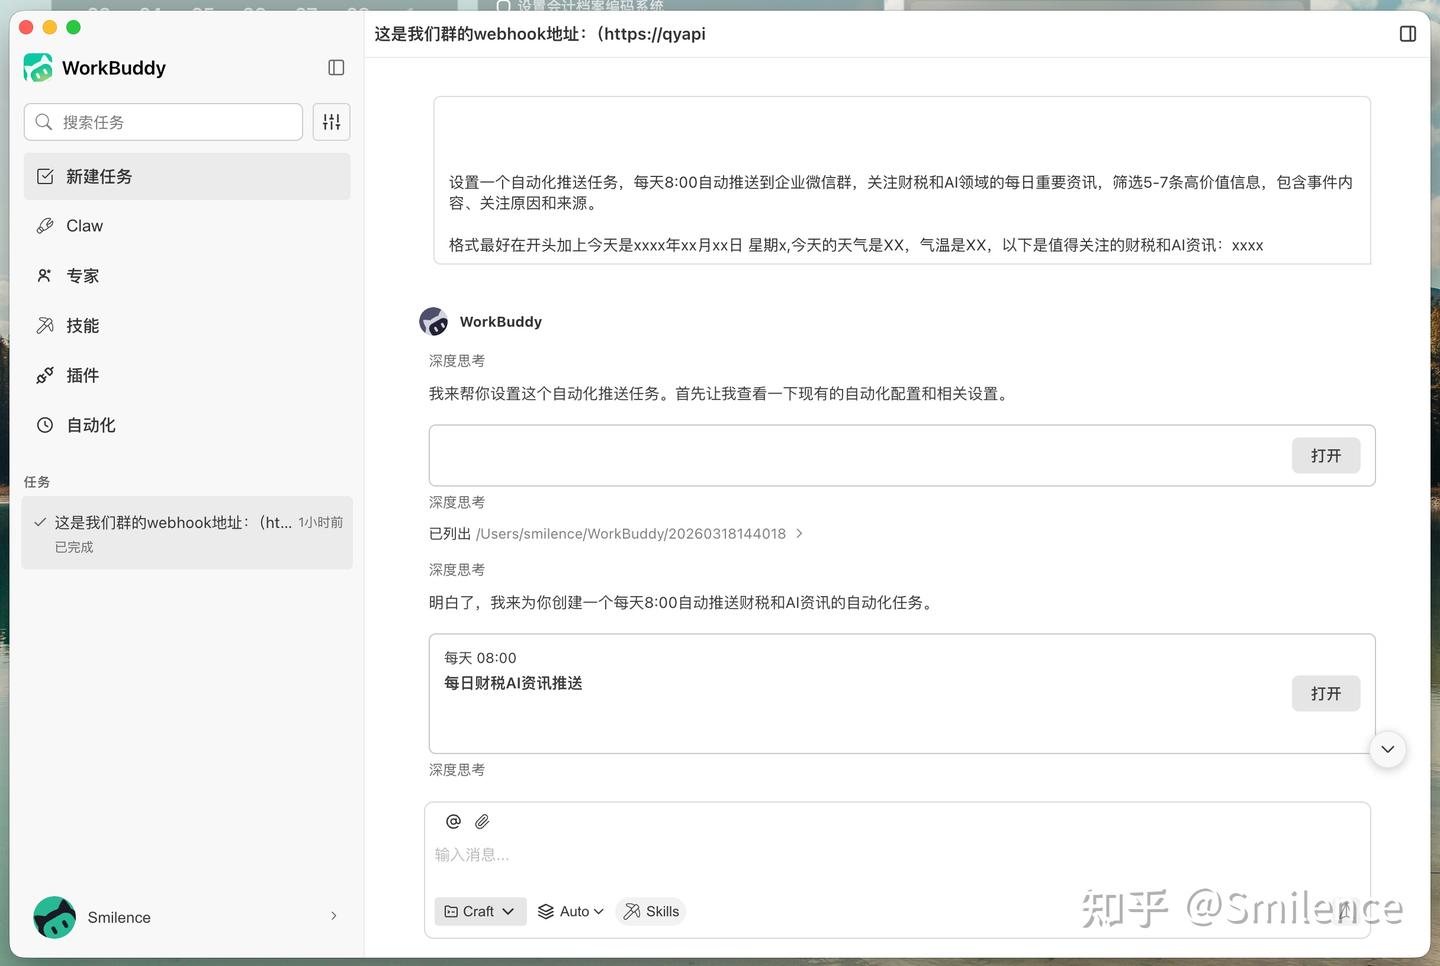This screenshot has width=1440, height=966.
Task: Toggle the right side panel icon
Action: [x=1408, y=34]
